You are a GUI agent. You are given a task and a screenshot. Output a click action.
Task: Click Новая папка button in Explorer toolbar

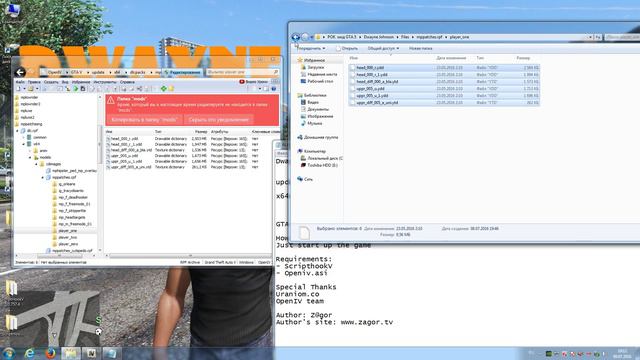(x=420, y=49)
